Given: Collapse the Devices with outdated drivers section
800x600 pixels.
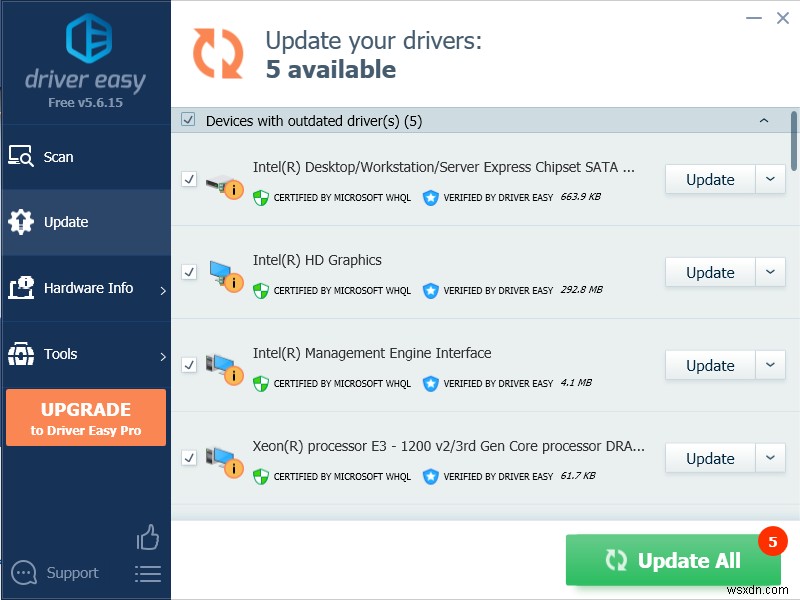Looking at the screenshot, I should pyautogui.click(x=765, y=120).
